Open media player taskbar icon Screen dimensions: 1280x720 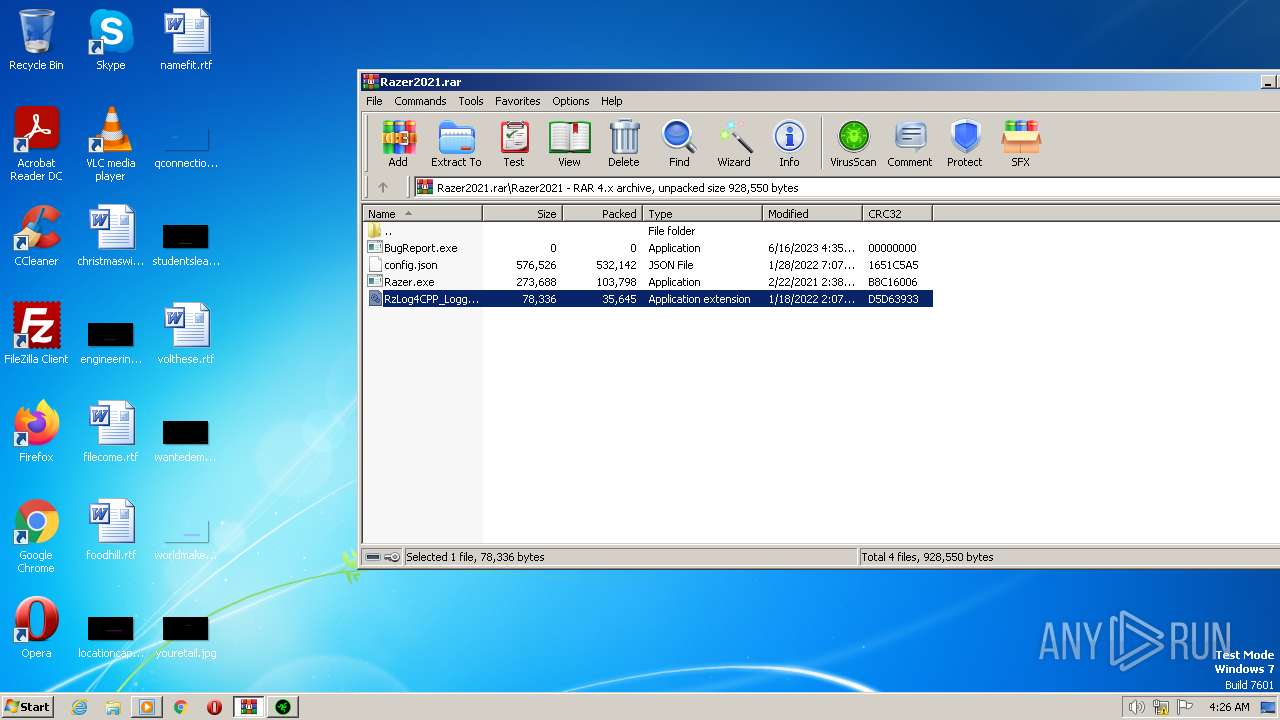coord(146,707)
